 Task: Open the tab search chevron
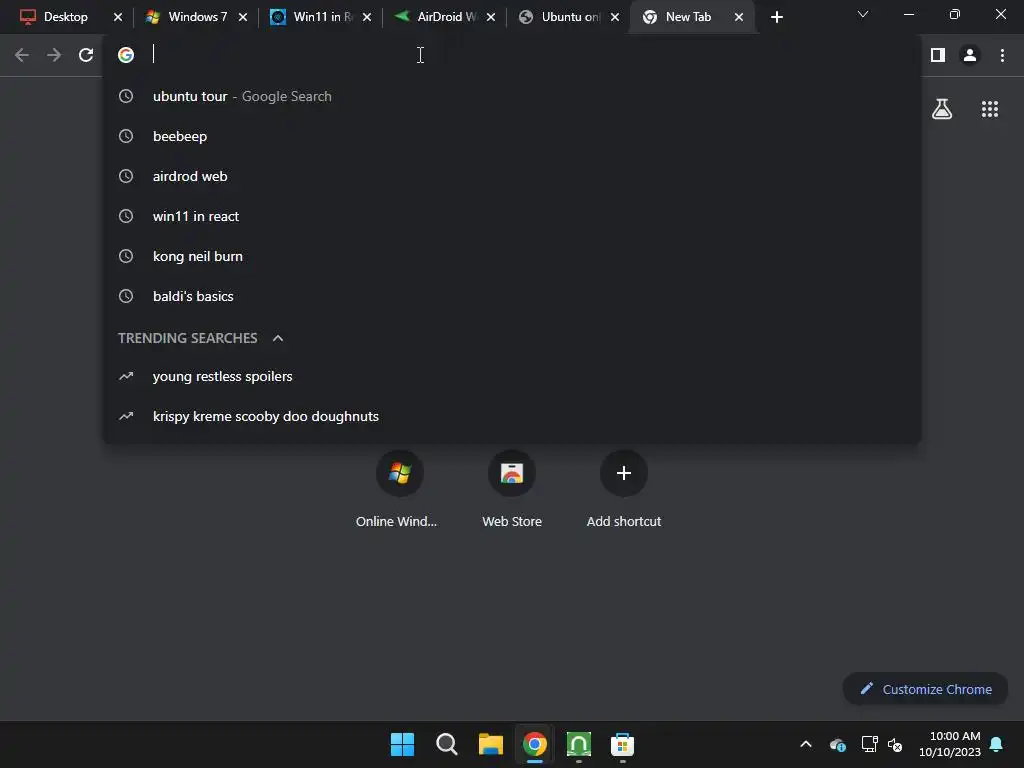863,14
